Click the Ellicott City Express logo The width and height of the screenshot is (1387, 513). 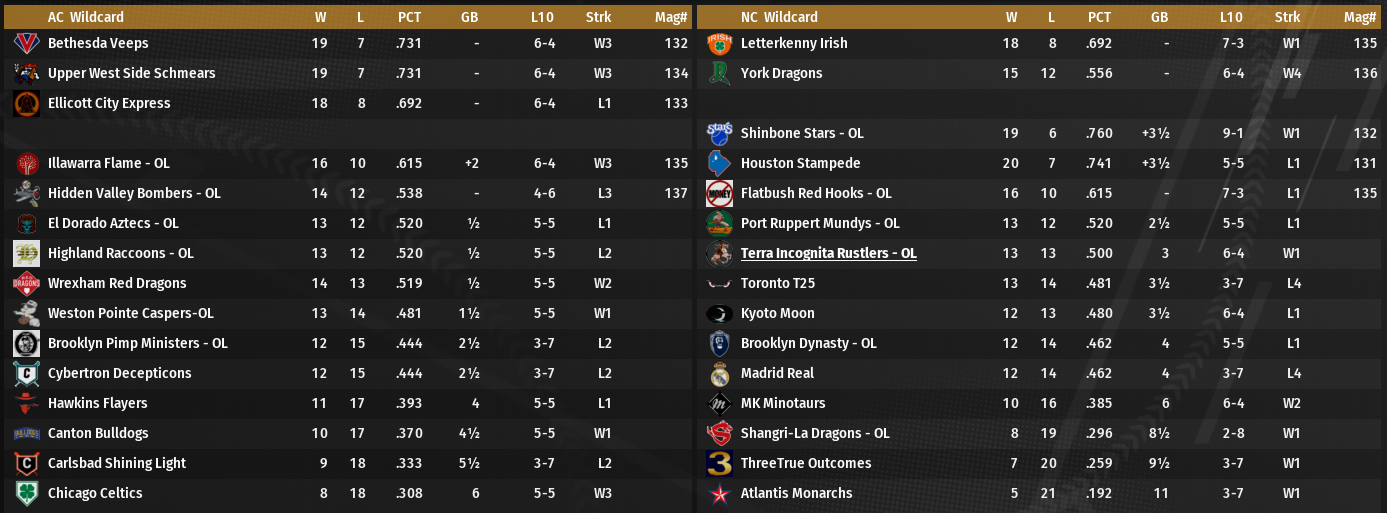click(25, 103)
